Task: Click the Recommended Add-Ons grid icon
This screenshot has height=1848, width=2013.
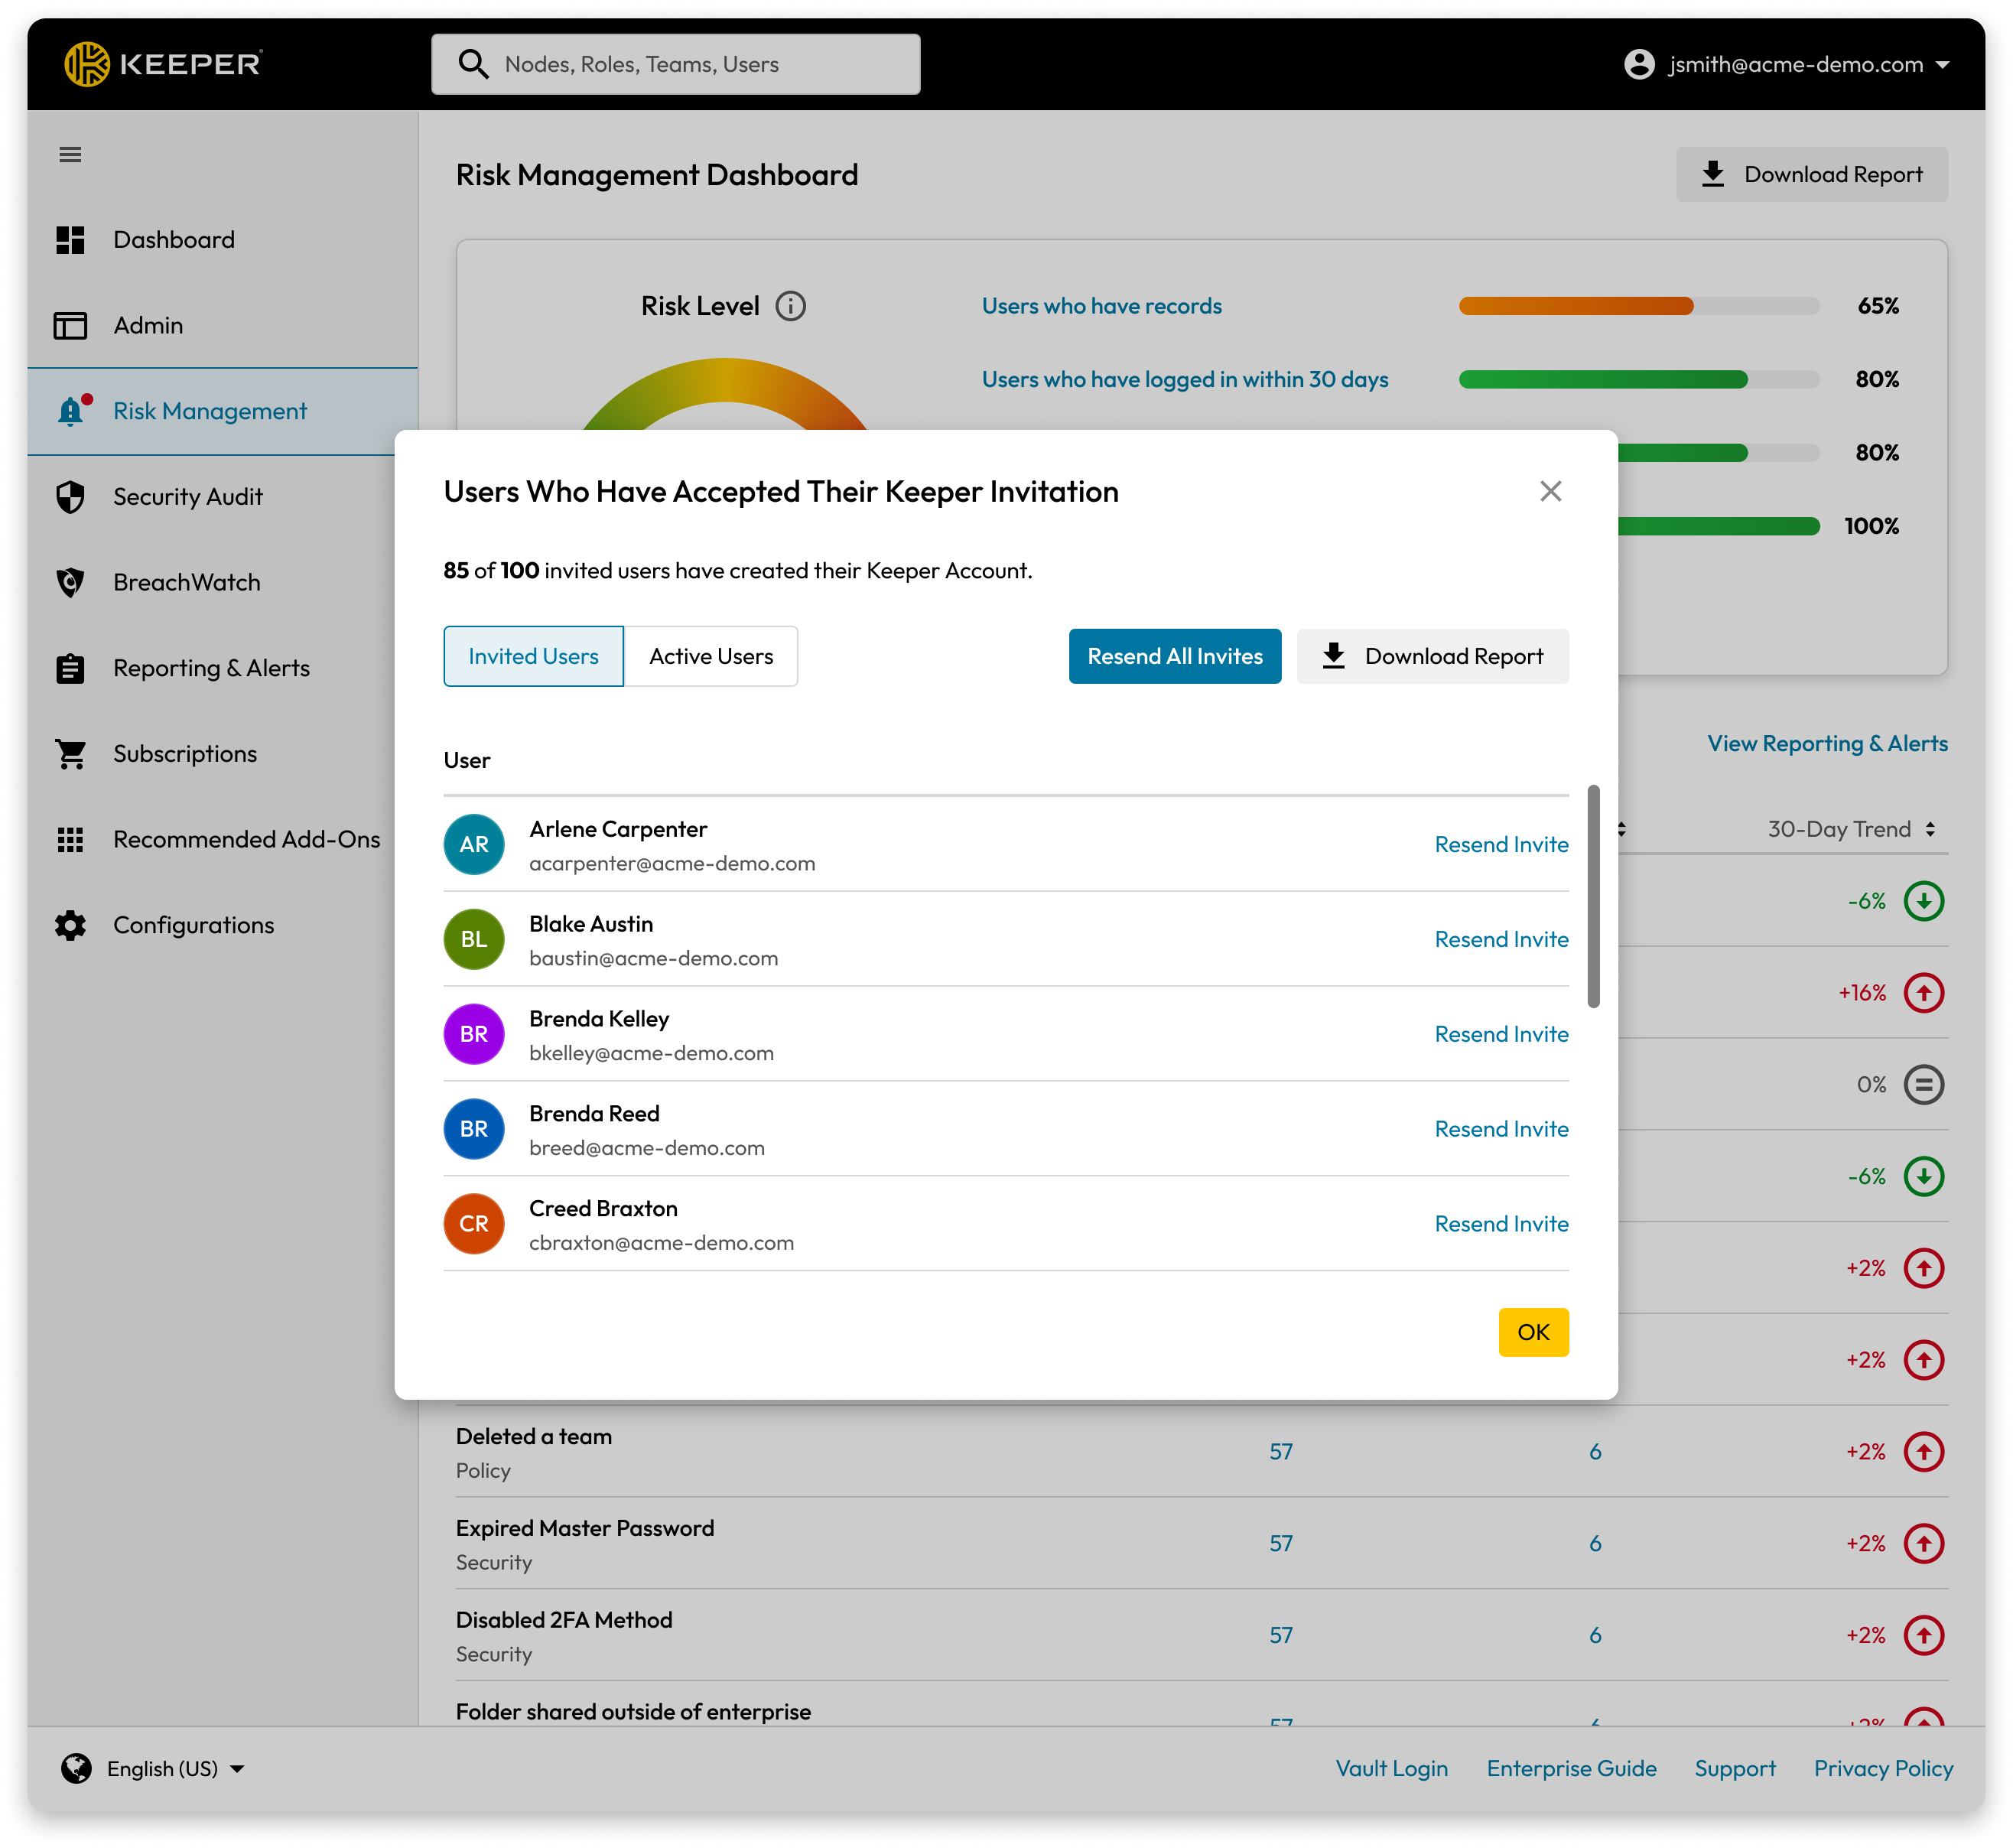Action: tap(70, 840)
